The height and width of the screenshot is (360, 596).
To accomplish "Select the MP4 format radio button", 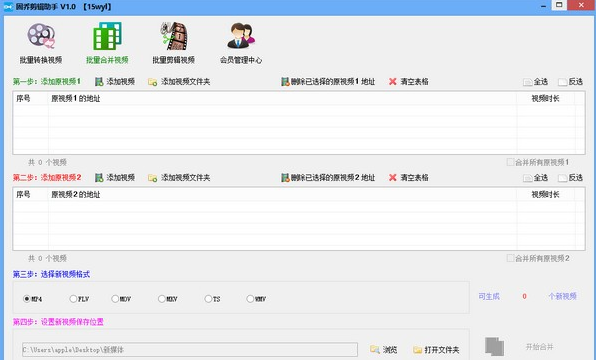I will [x=27, y=299].
